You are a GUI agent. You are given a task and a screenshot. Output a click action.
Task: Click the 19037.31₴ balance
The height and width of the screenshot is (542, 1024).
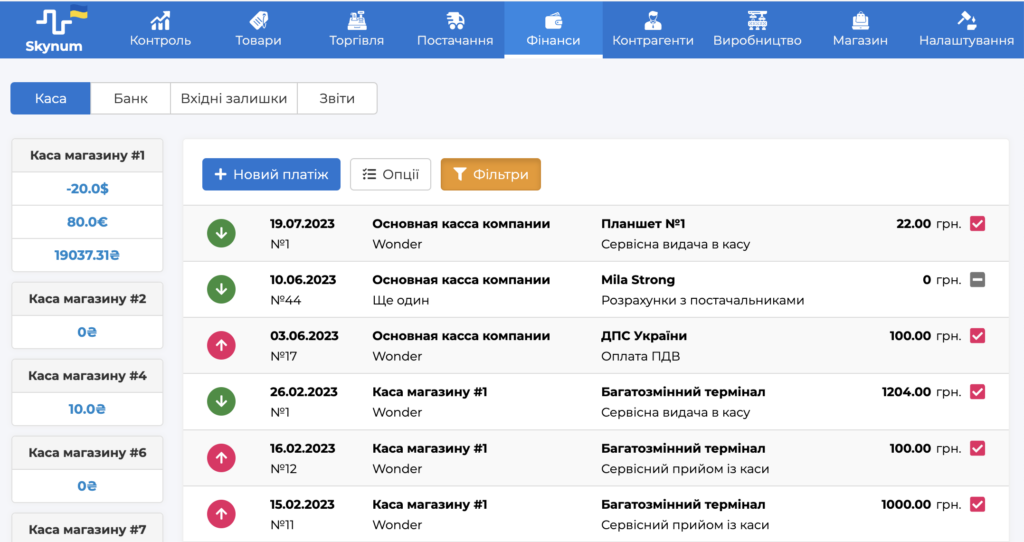[88, 255]
